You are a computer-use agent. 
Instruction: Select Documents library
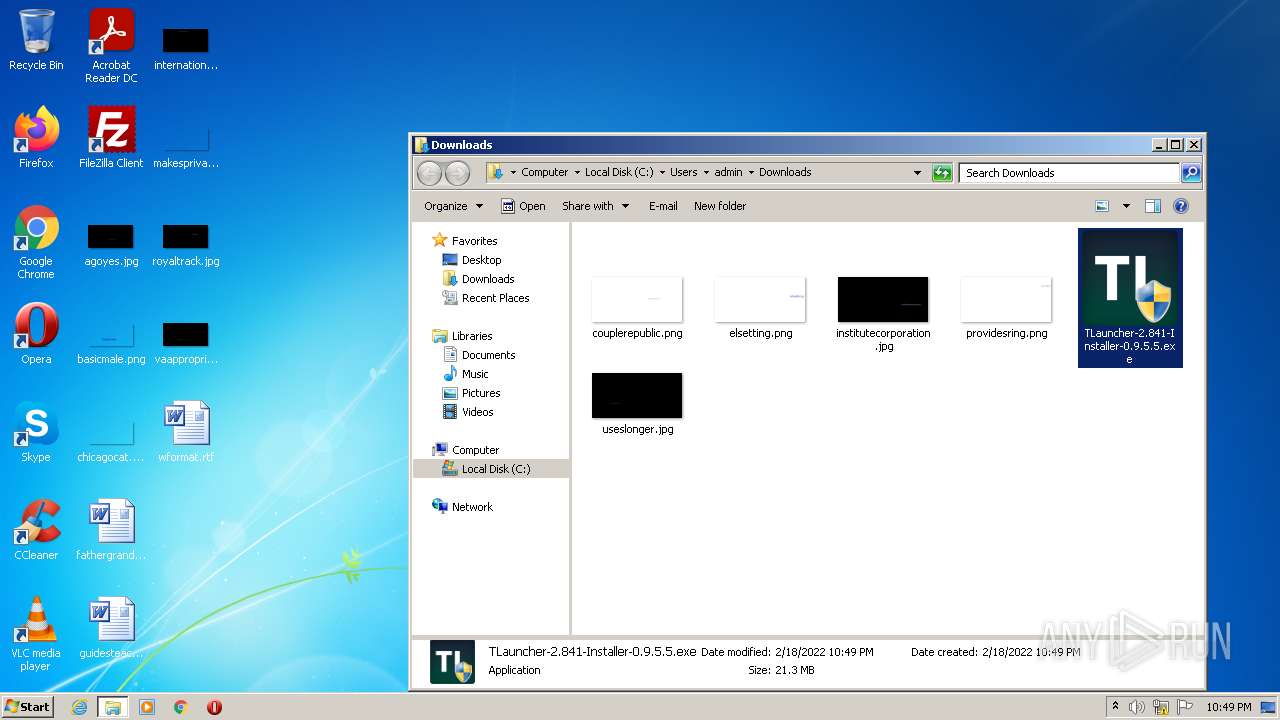[488, 355]
